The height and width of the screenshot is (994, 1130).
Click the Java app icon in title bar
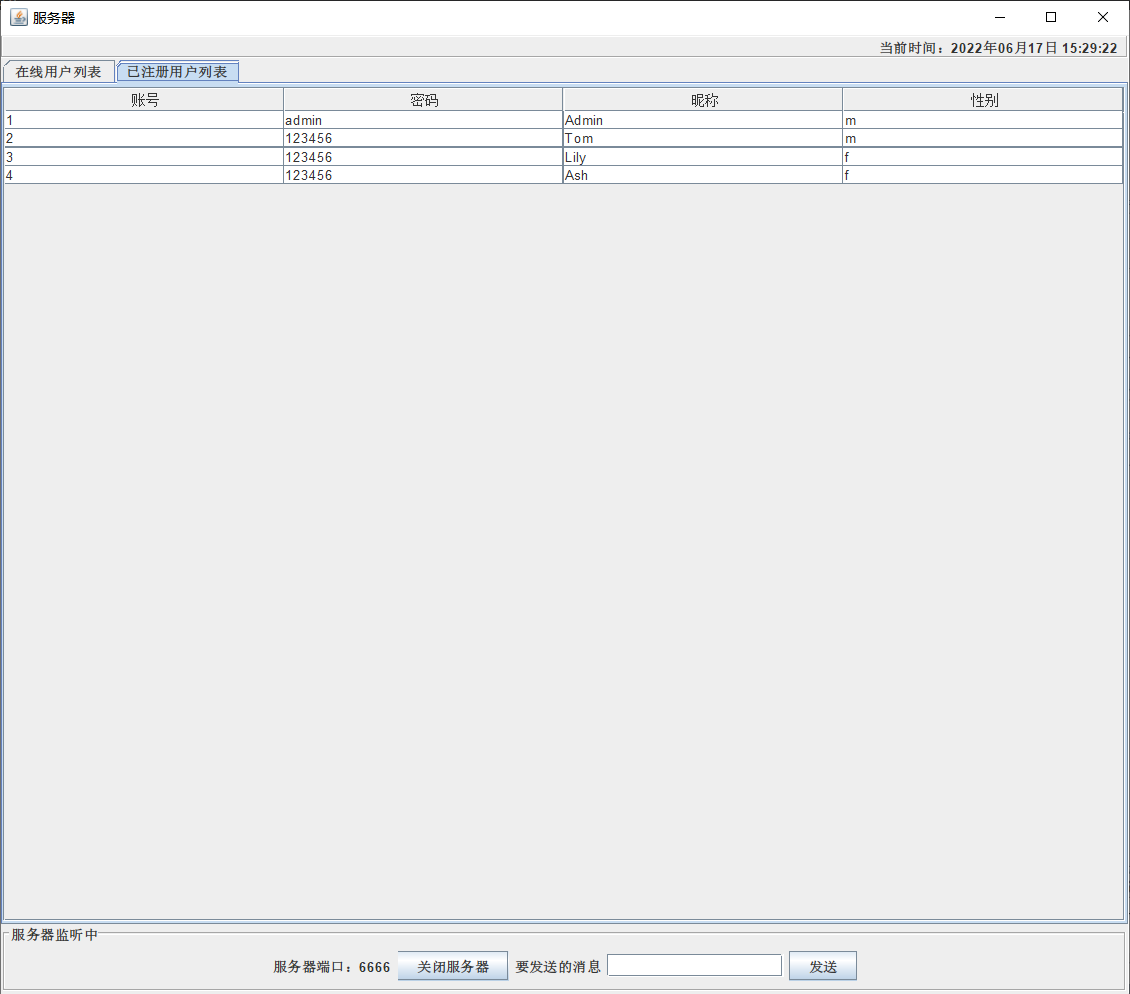19,17
